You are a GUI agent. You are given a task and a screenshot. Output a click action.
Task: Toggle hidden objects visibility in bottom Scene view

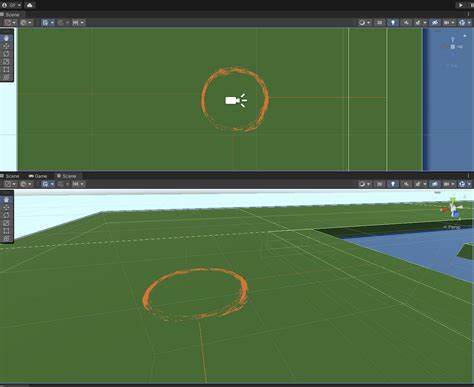[x=435, y=184]
